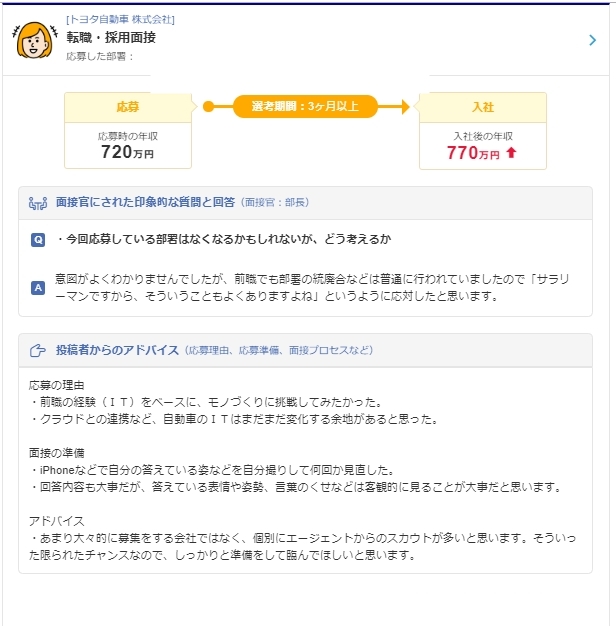Click the orange timeline start dot
The height and width of the screenshot is (626, 616).
[x=208, y=107]
